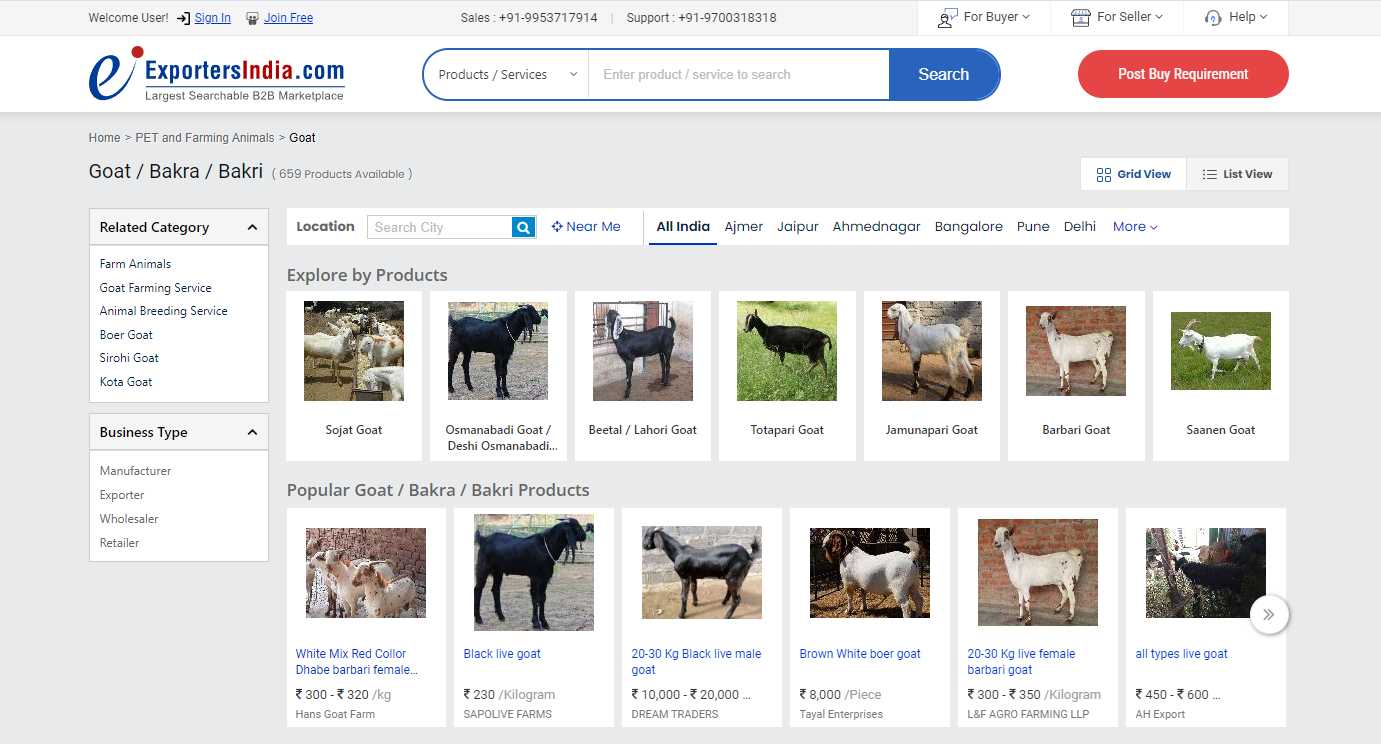Screen dimensions: 1381x744
Task: Select the Ahmednagar location tab
Action: pyautogui.click(x=877, y=227)
